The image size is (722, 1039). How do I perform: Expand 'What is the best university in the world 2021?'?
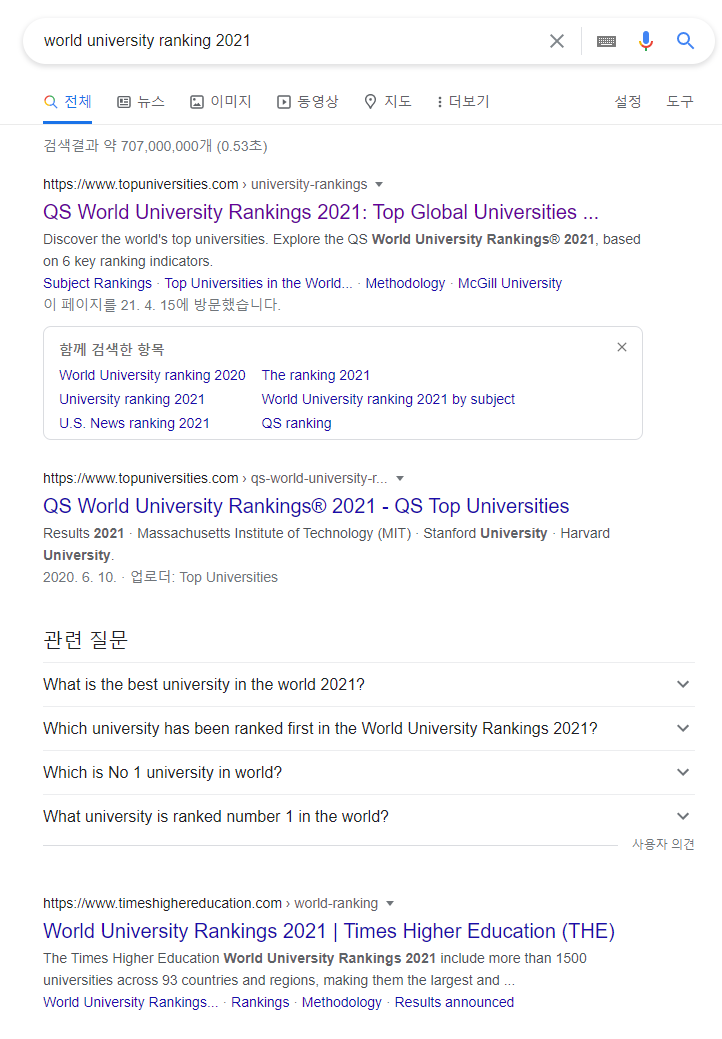coord(369,684)
